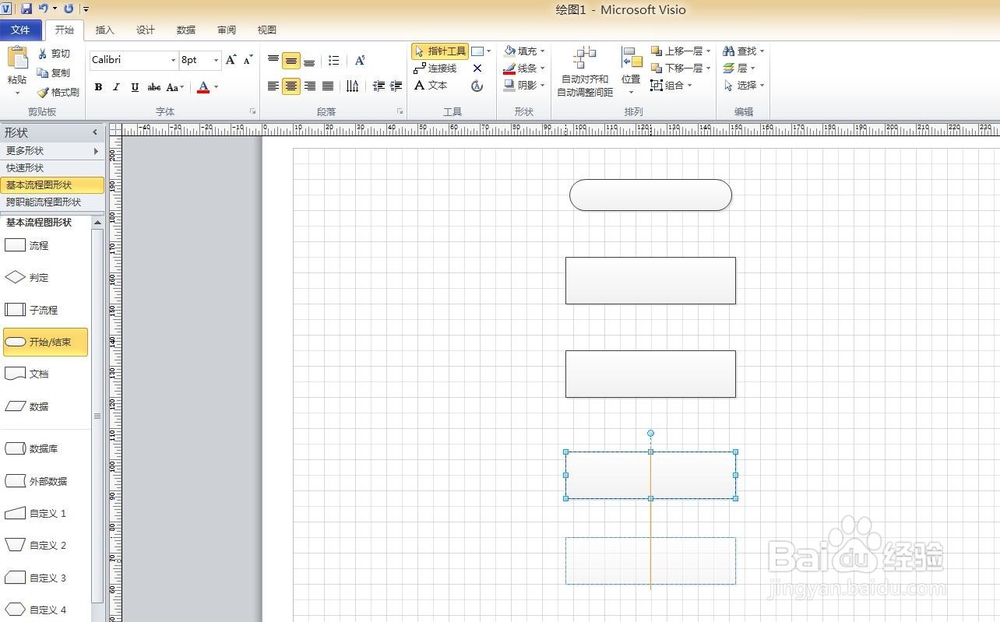Click the increase indent icon

coord(396,86)
